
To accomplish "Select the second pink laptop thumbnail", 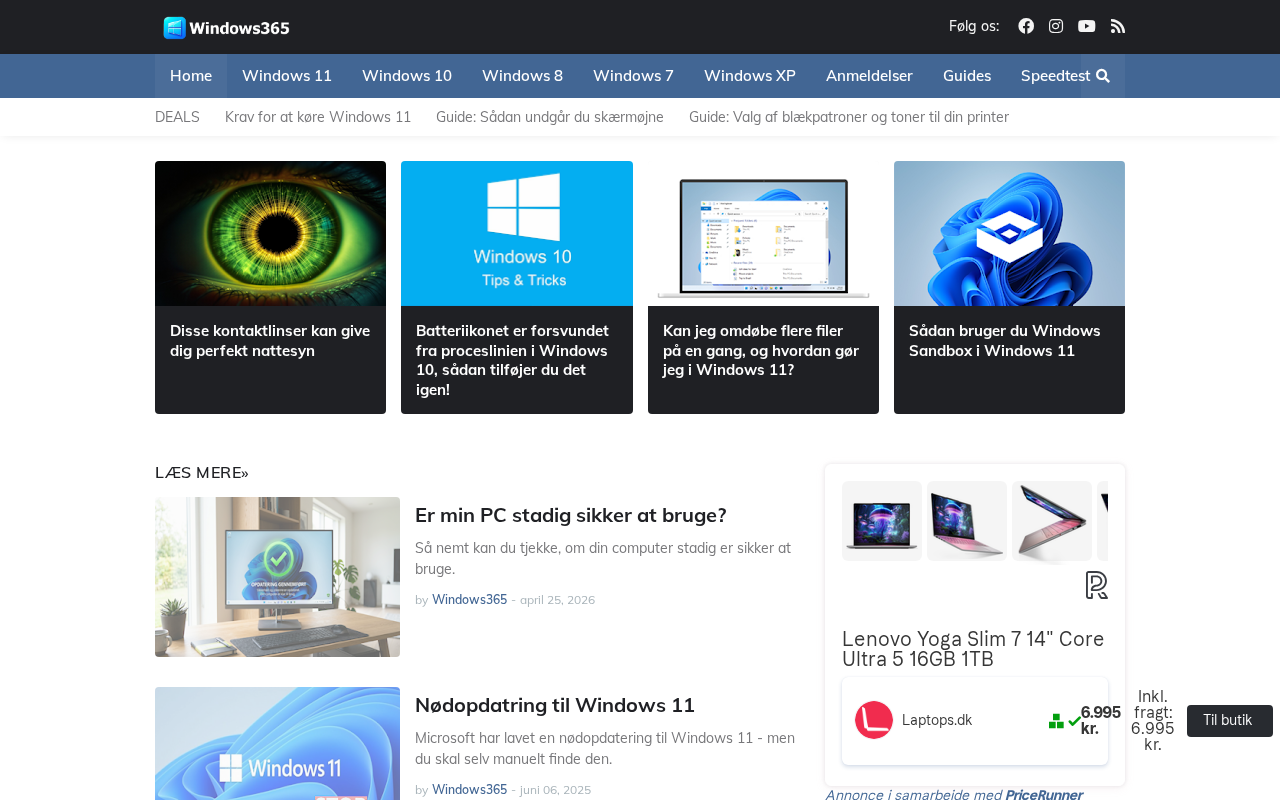I will 967,521.
